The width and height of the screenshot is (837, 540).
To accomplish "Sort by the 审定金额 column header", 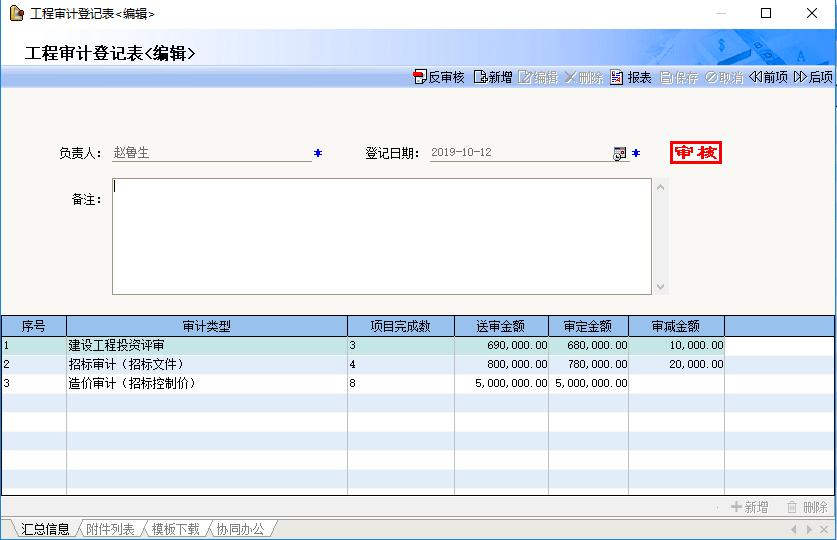I will pos(588,326).
